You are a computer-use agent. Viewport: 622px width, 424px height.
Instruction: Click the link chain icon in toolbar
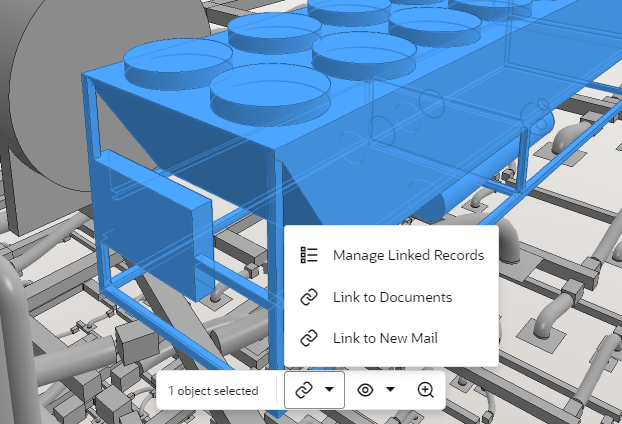pos(304,390)
